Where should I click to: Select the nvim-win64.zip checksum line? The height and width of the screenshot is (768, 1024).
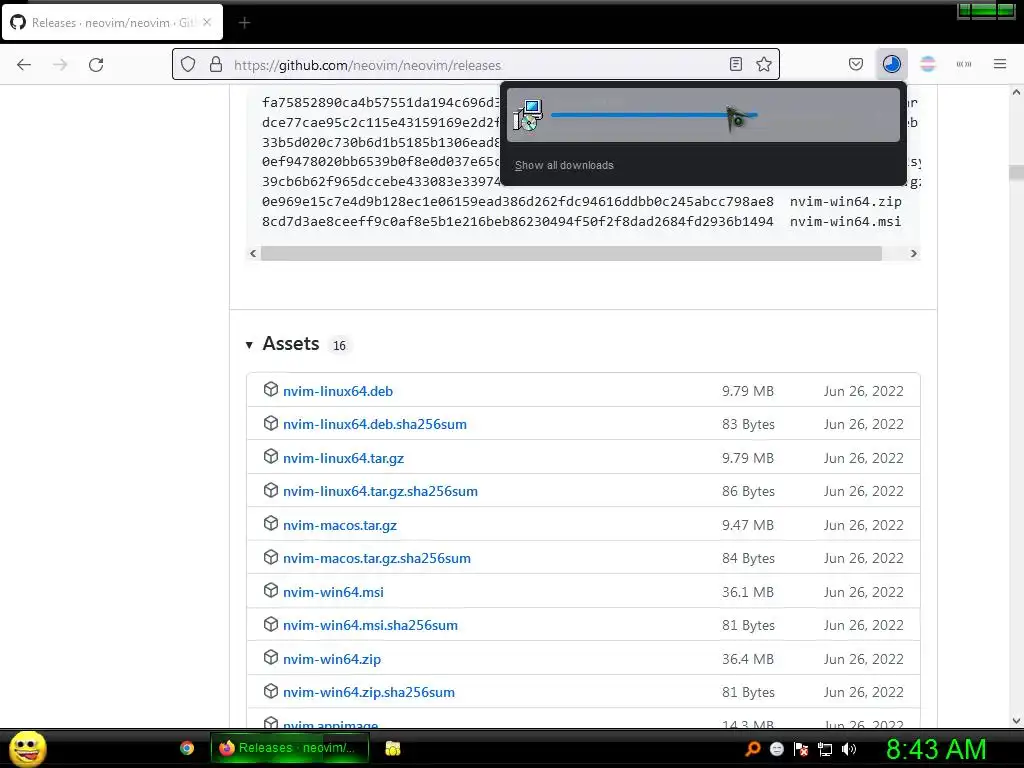[x=581, y=202]
